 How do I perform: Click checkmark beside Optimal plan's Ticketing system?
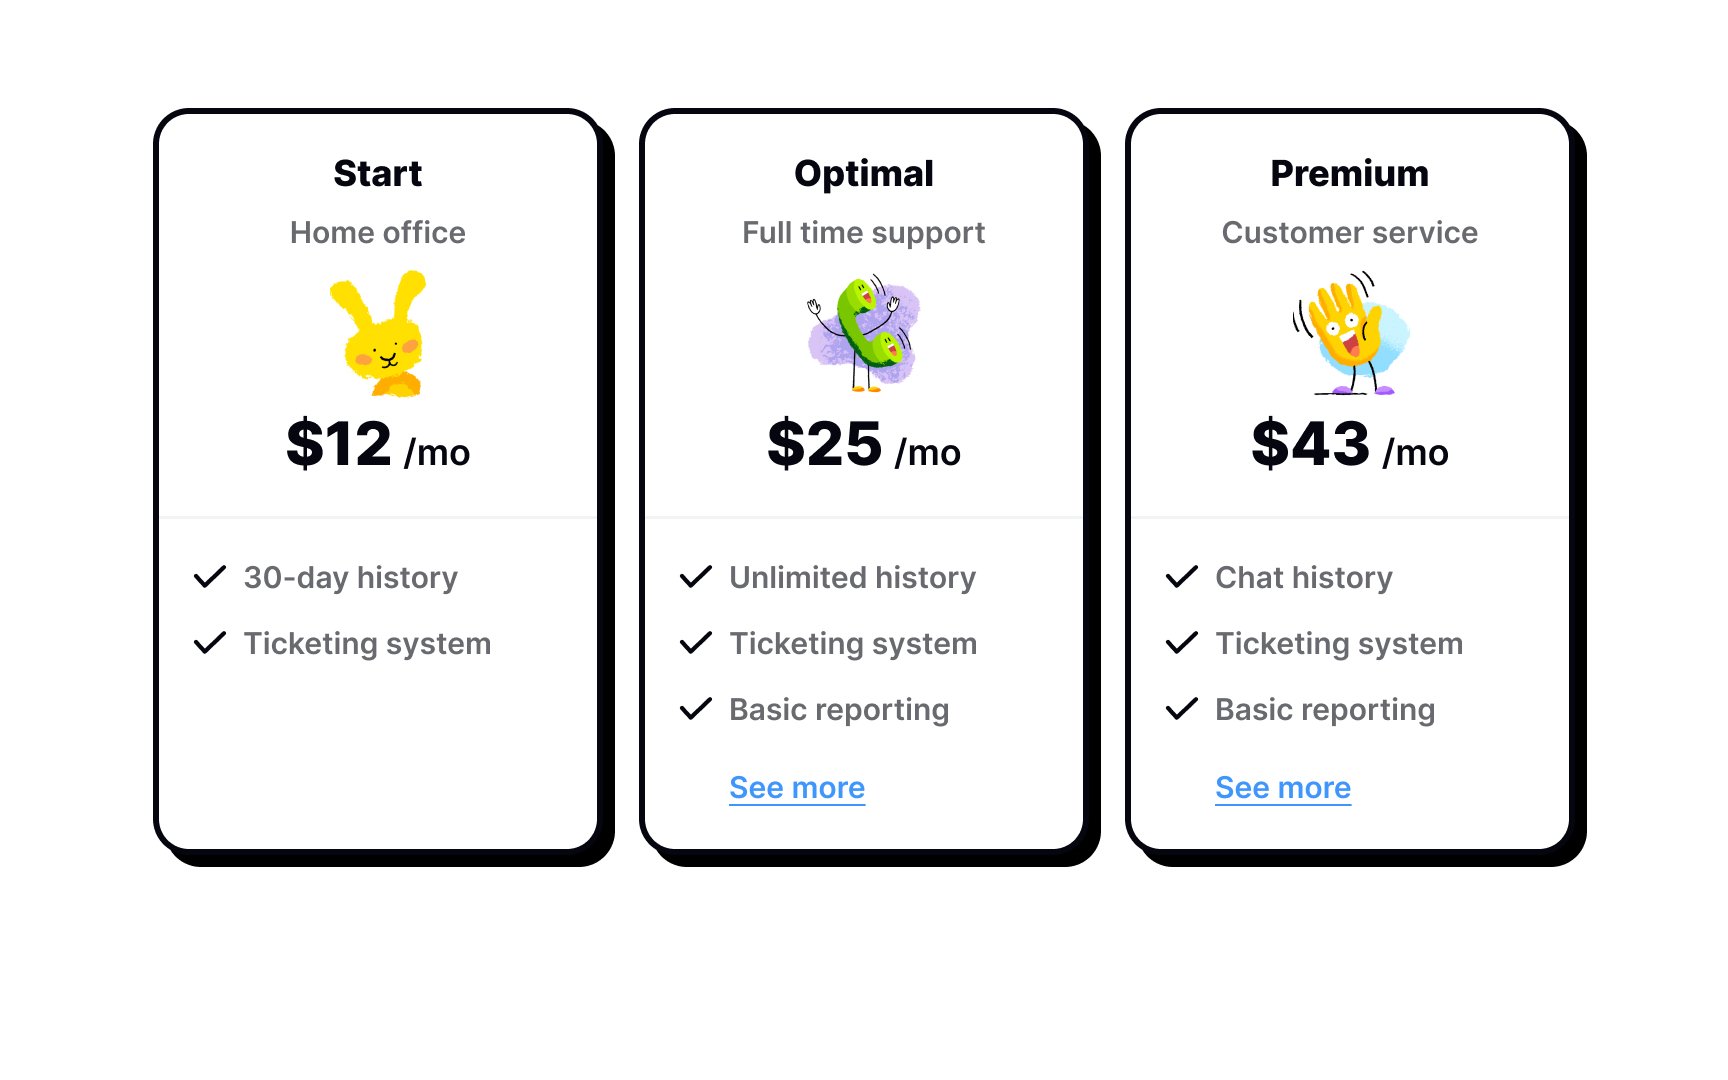(696, 643)
